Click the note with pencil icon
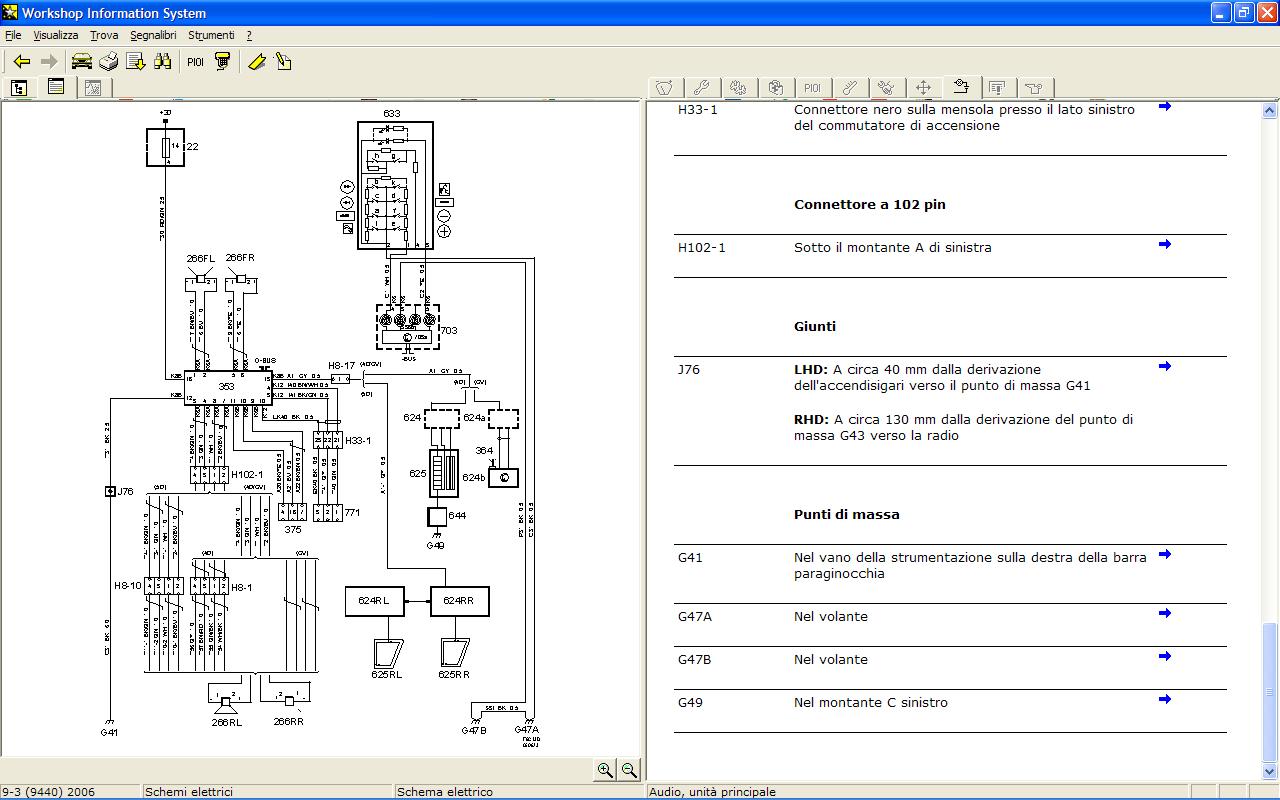Viewport: 1280px width, 800px height. tap(283, 62)
